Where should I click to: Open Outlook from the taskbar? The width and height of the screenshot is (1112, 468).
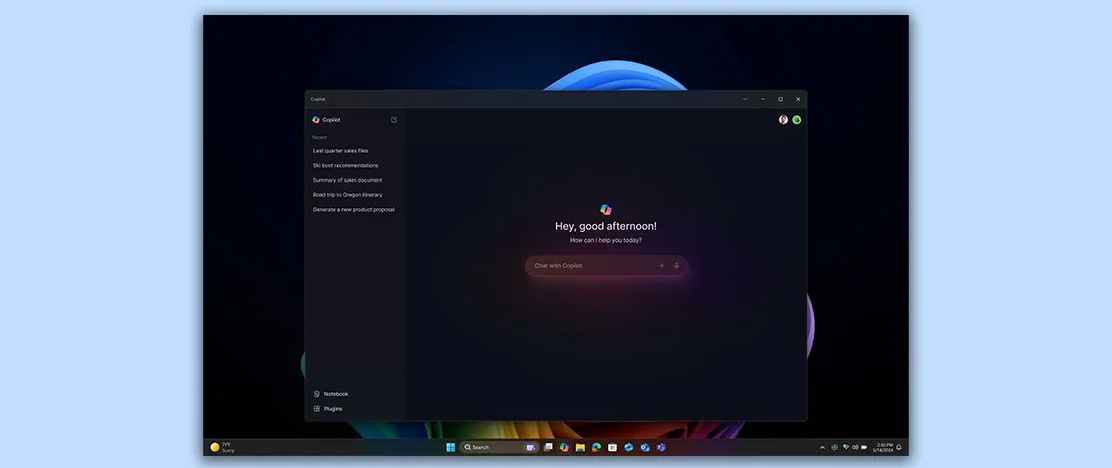tap(645, 447)
